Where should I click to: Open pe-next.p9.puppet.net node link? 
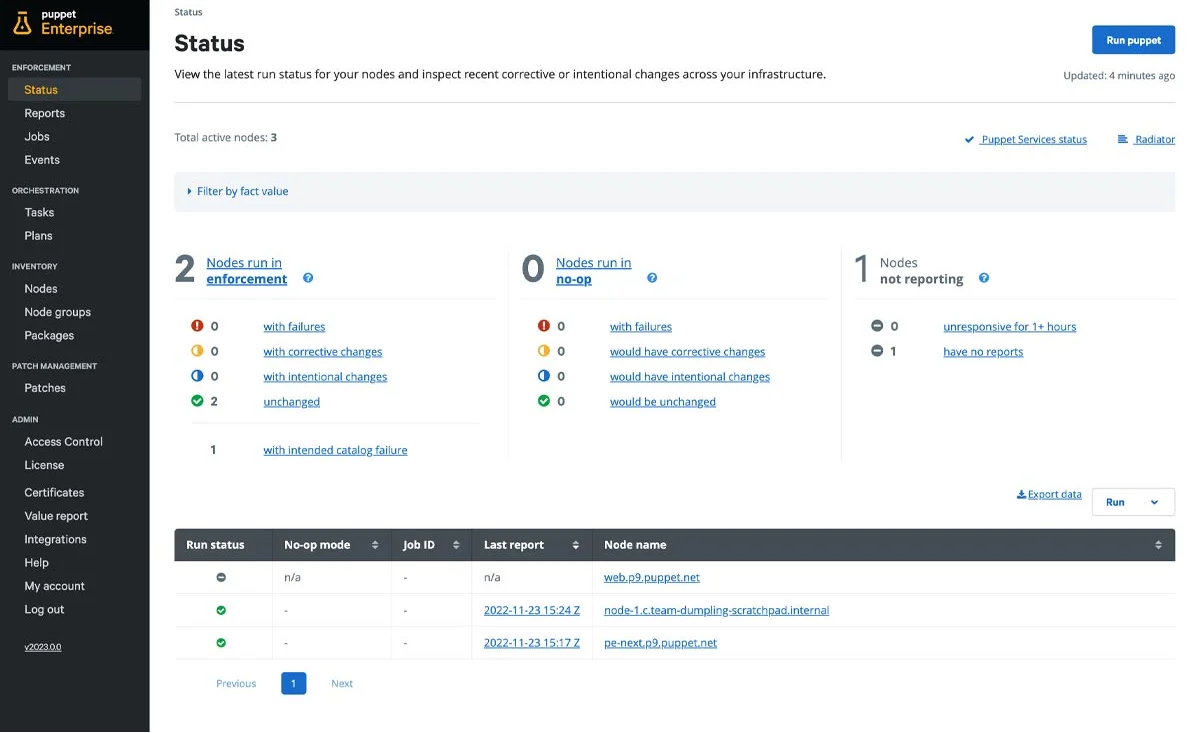pyautogui.click(x=660, y=643)
